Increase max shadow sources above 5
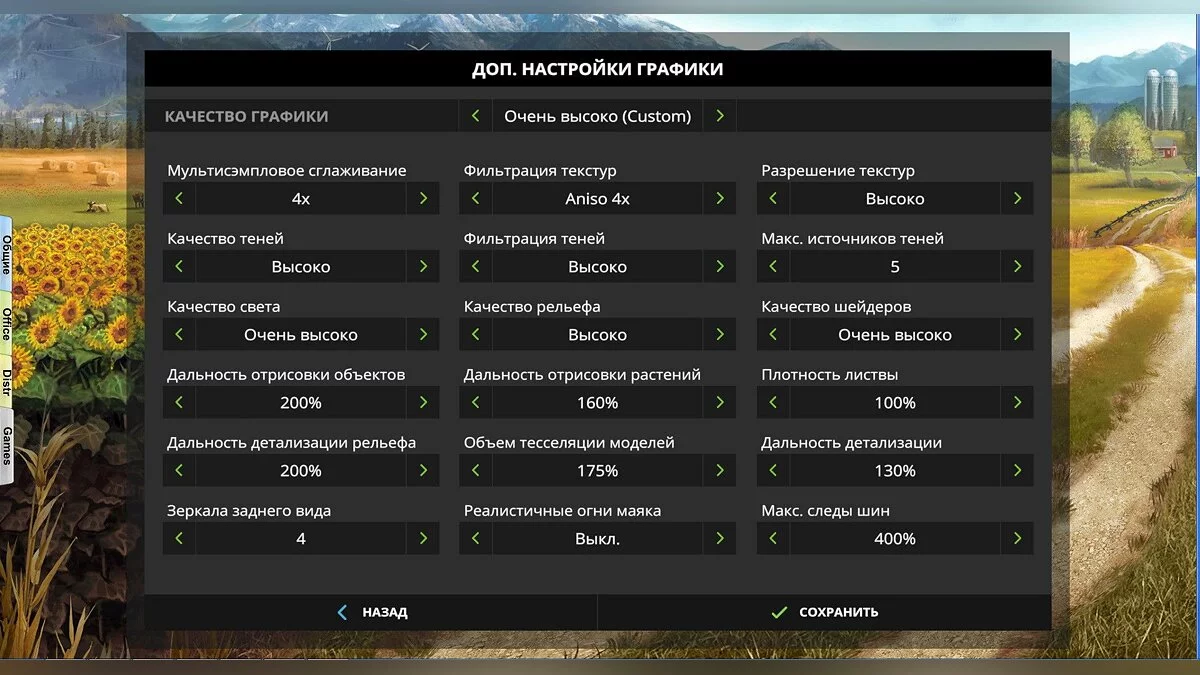 click(x=1020, y=266)
